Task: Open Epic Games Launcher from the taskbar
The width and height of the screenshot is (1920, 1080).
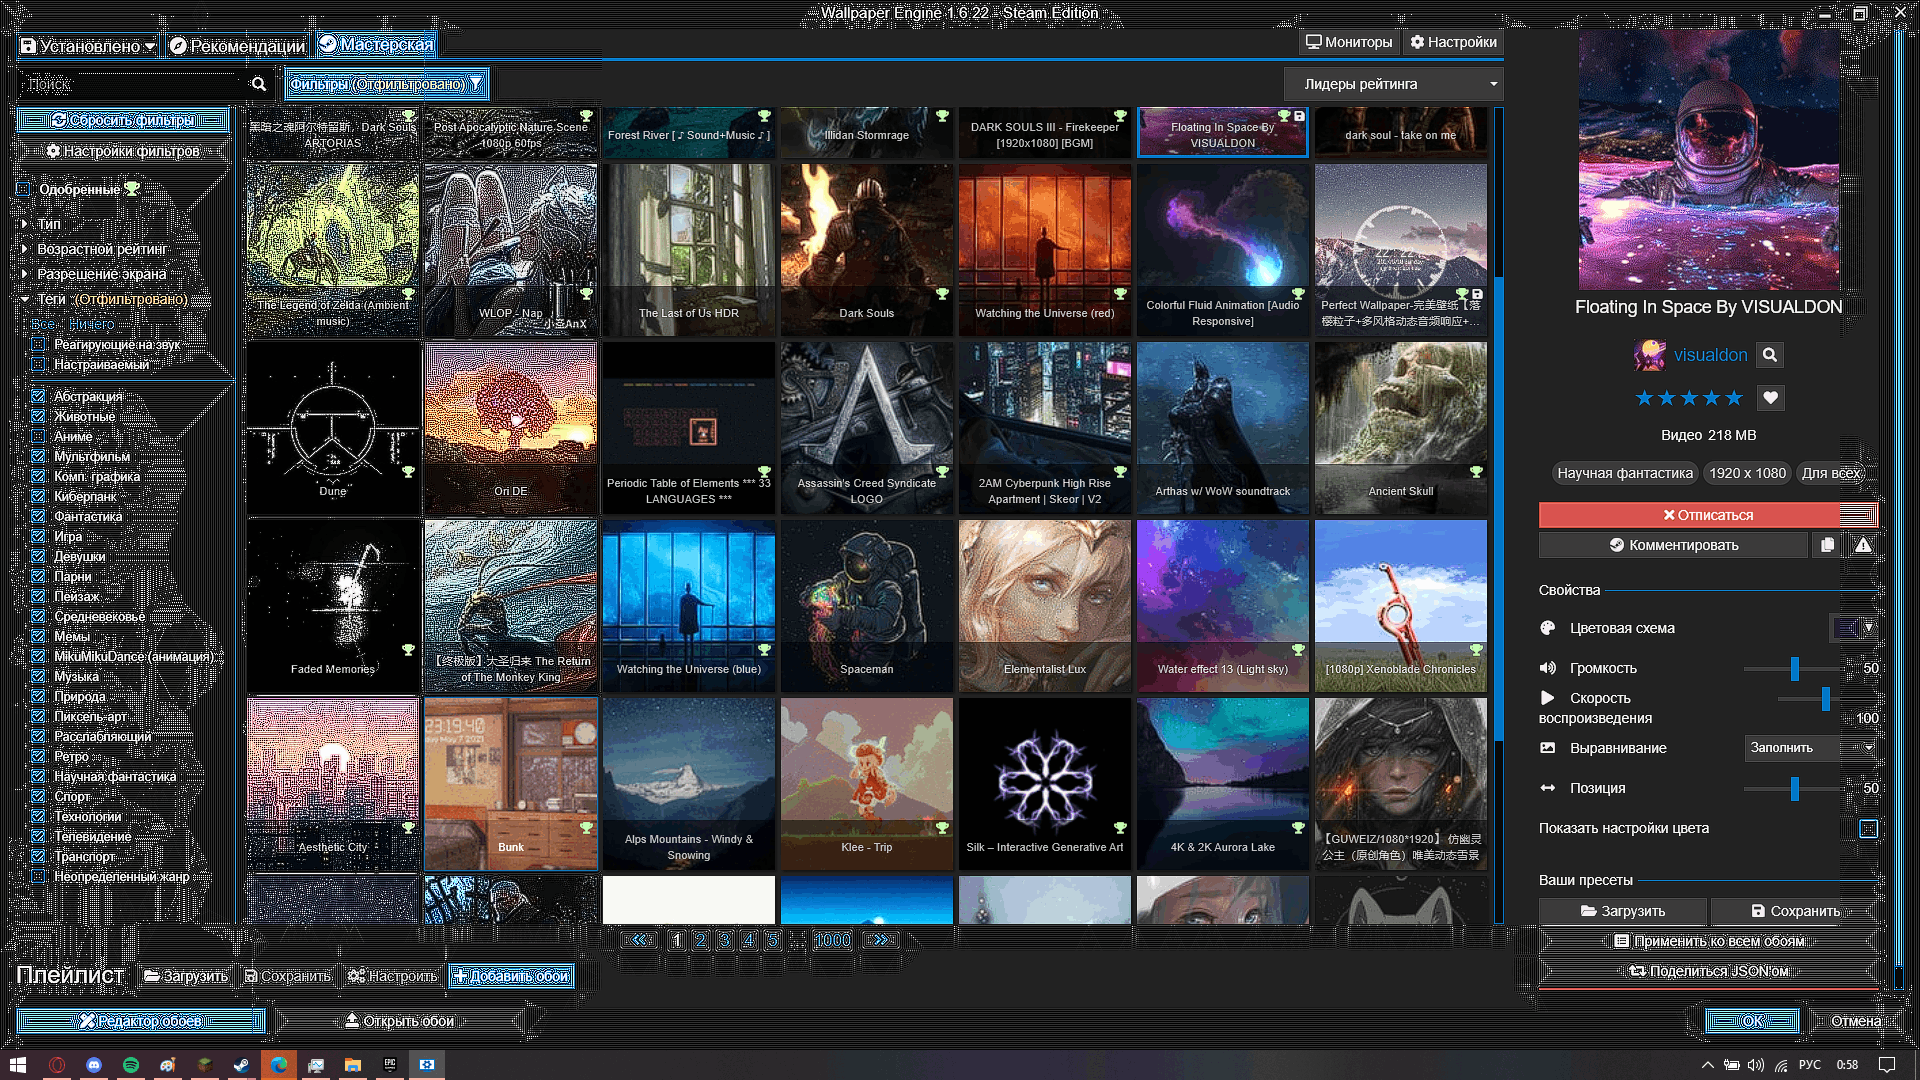Action: [x=390, y=1065]
